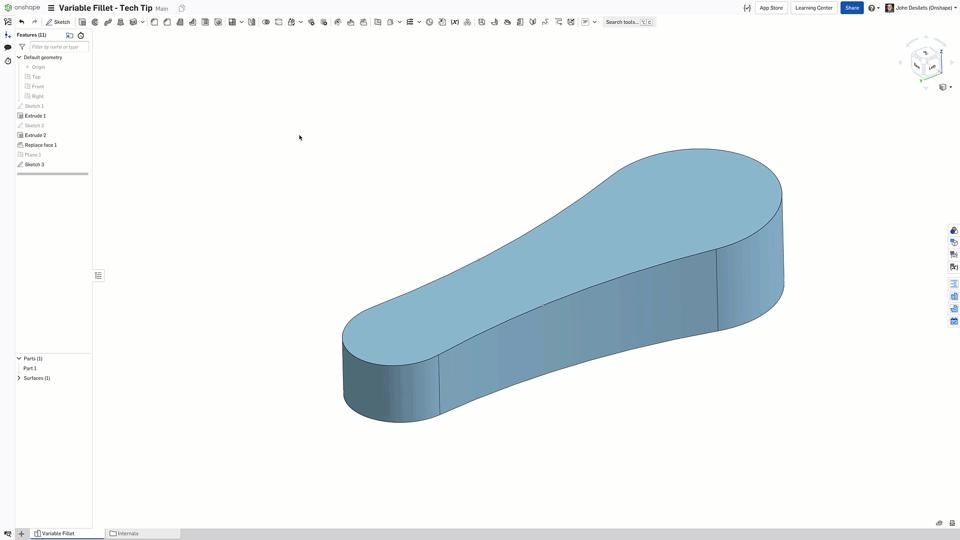Image resolution: width=960 pixels, height=540 pixels.
Task: Open the comments panel icon
Action: pos(8,47)
